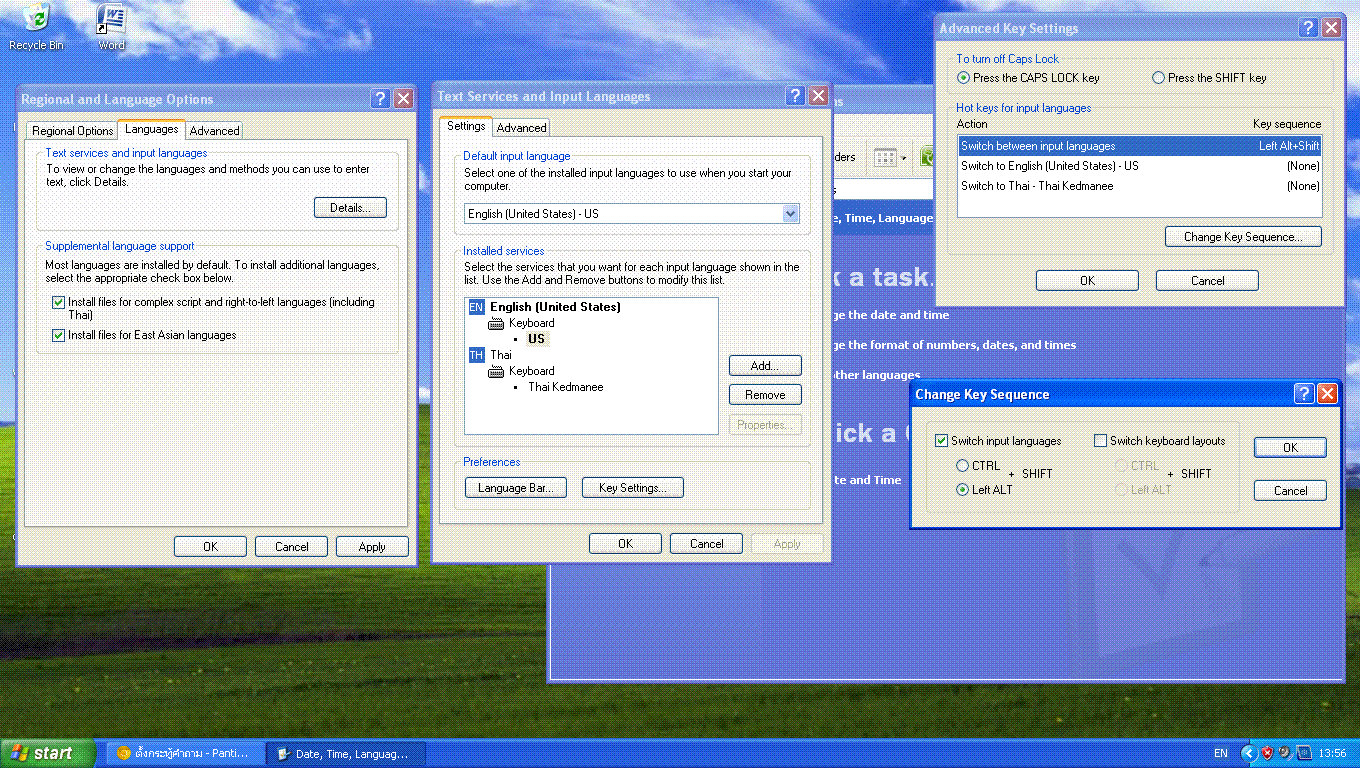Click the keyboard icon under English
The width and height of the screenshot is (1360, 768).
click(497, 324)
